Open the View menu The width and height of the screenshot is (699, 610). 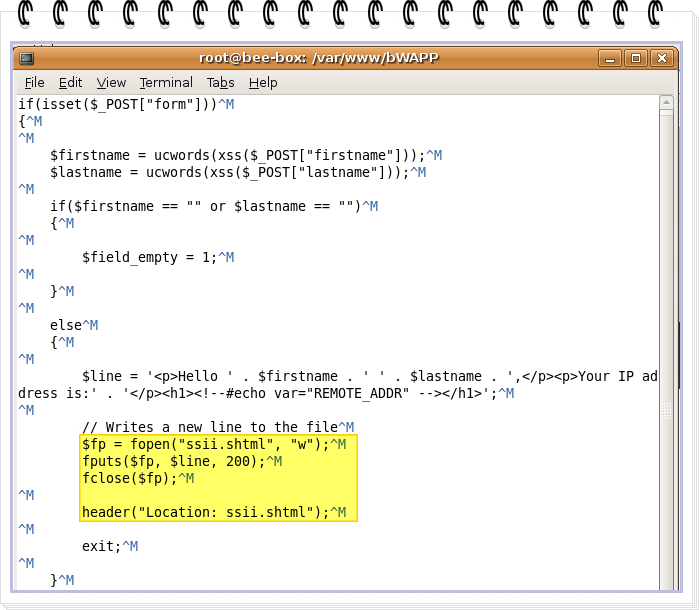(x=111, y=82)
